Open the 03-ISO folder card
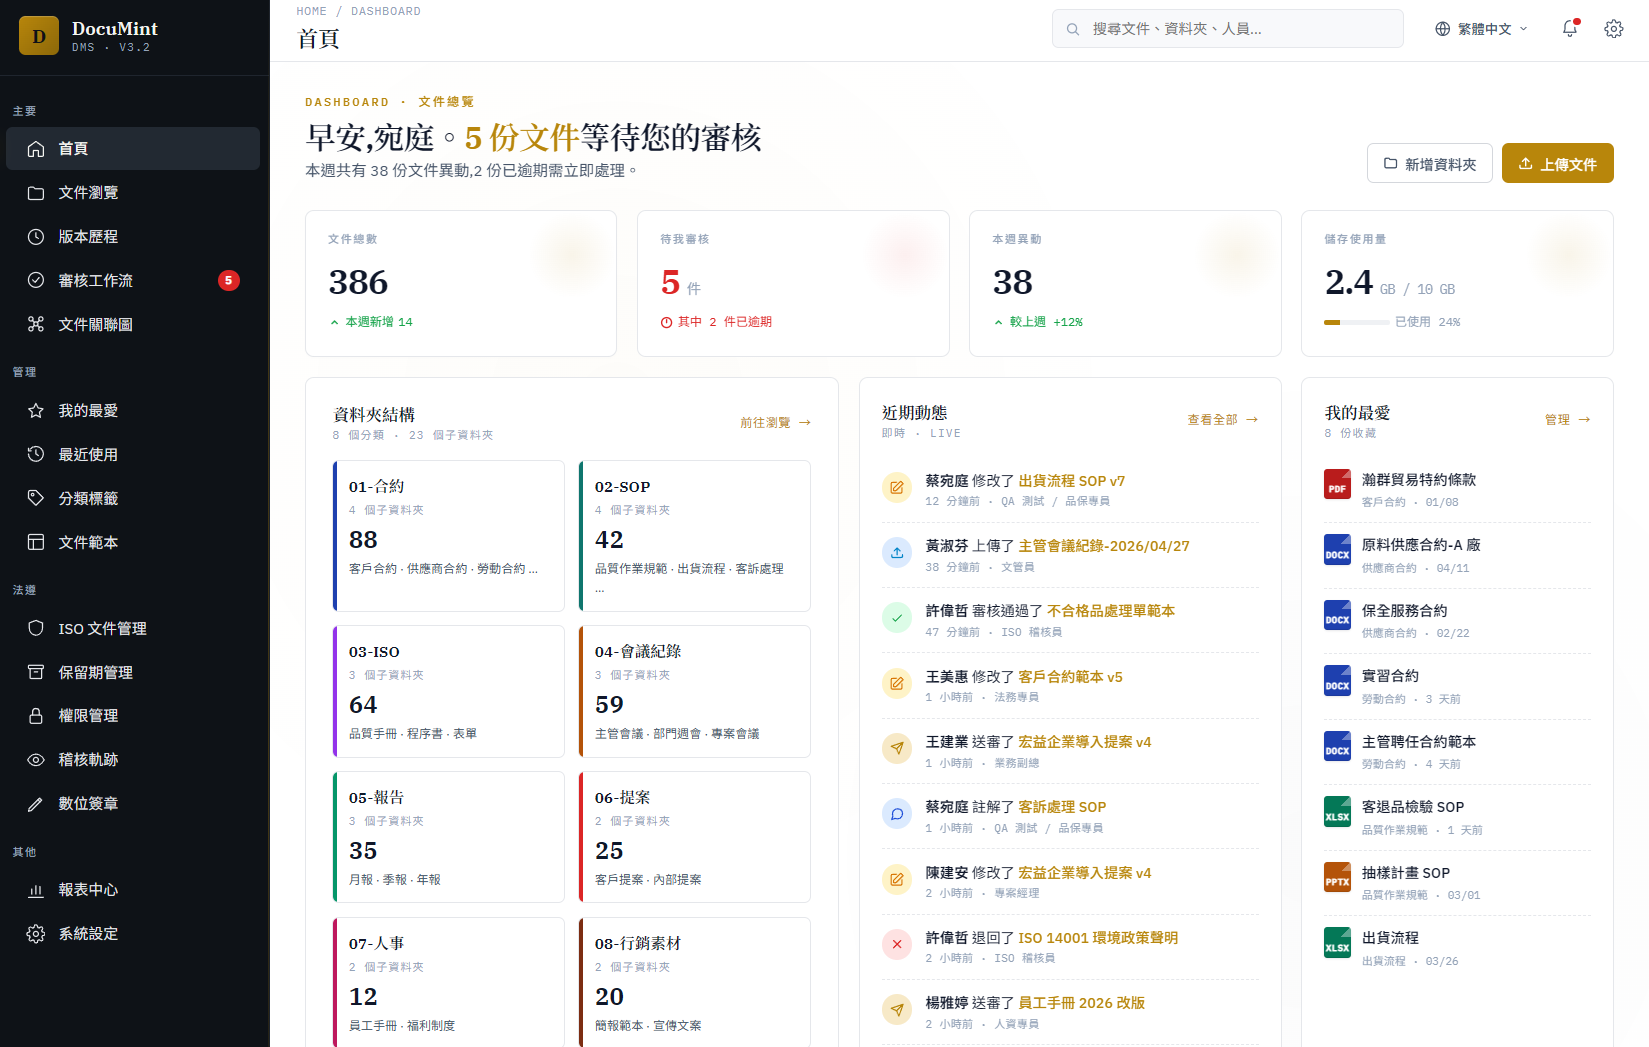 coord(449,692)
